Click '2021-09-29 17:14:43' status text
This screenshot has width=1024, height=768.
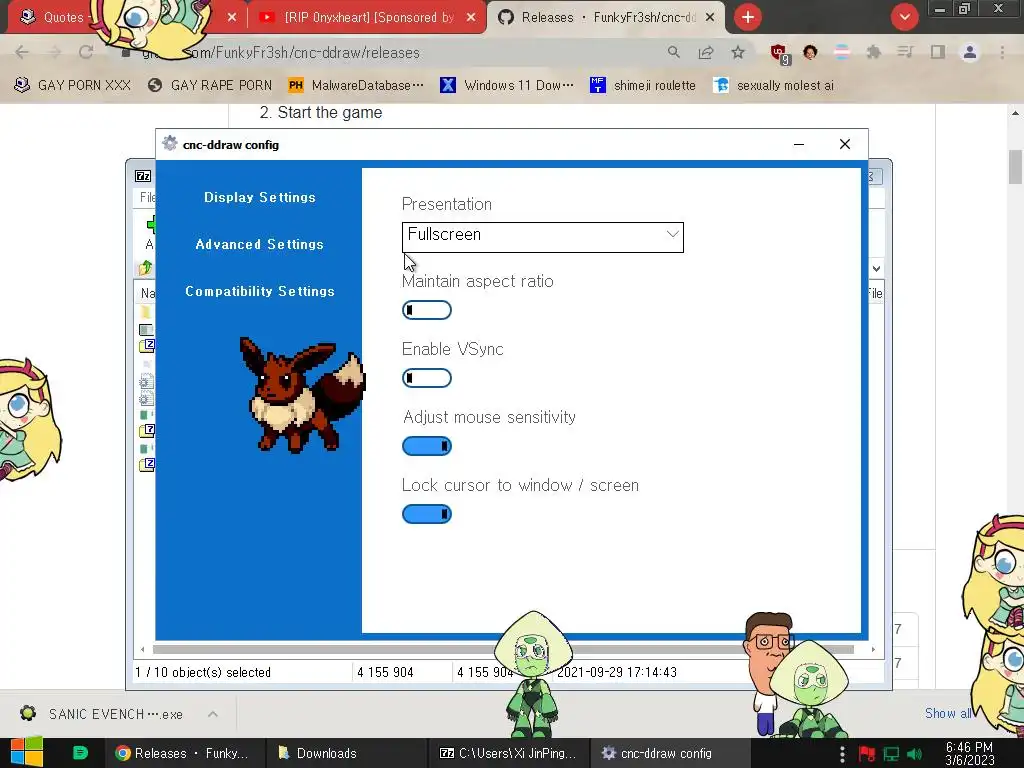pos(616,672)
